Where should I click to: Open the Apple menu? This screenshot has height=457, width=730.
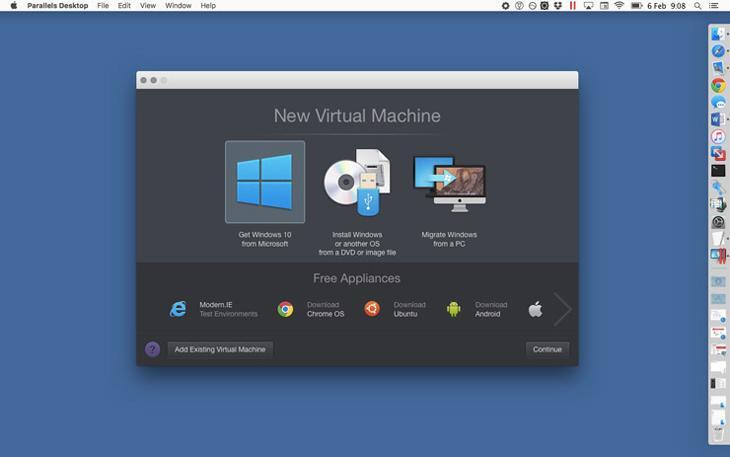click(14, 6)
